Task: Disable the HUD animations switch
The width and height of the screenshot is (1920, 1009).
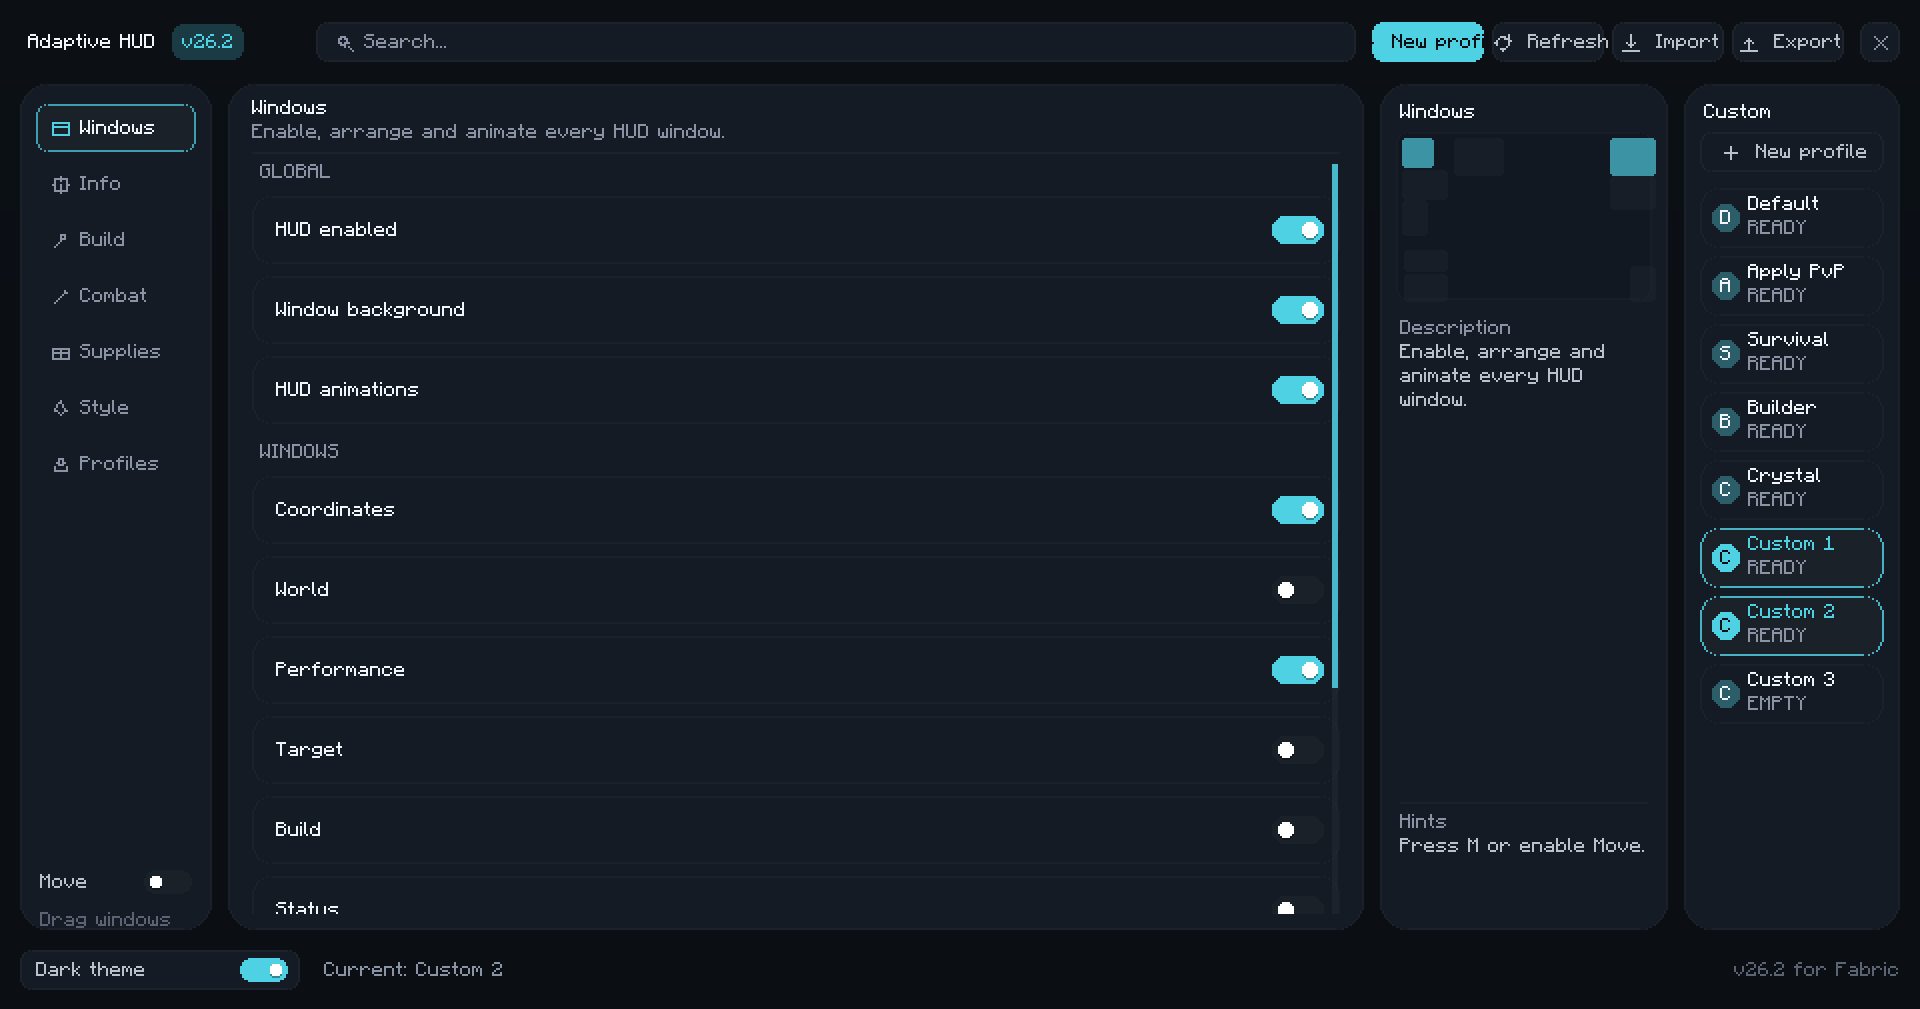Action: (x=1298, y=390)
